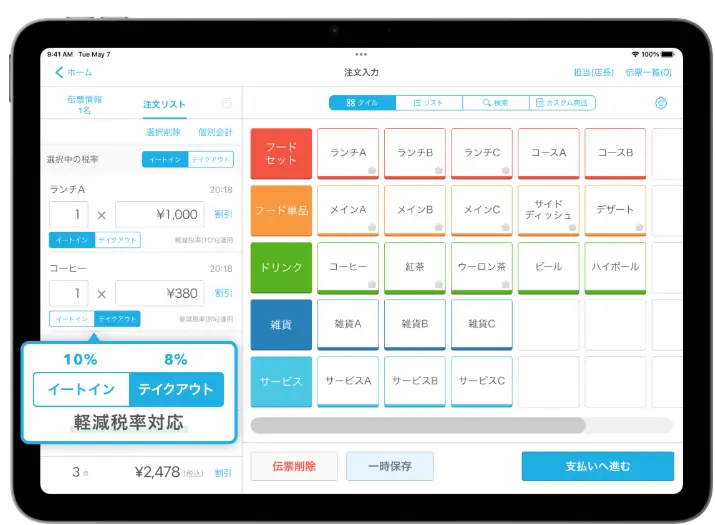Add ランチB tile
Screen dimensions: 715x525
[x=415, y=154]
